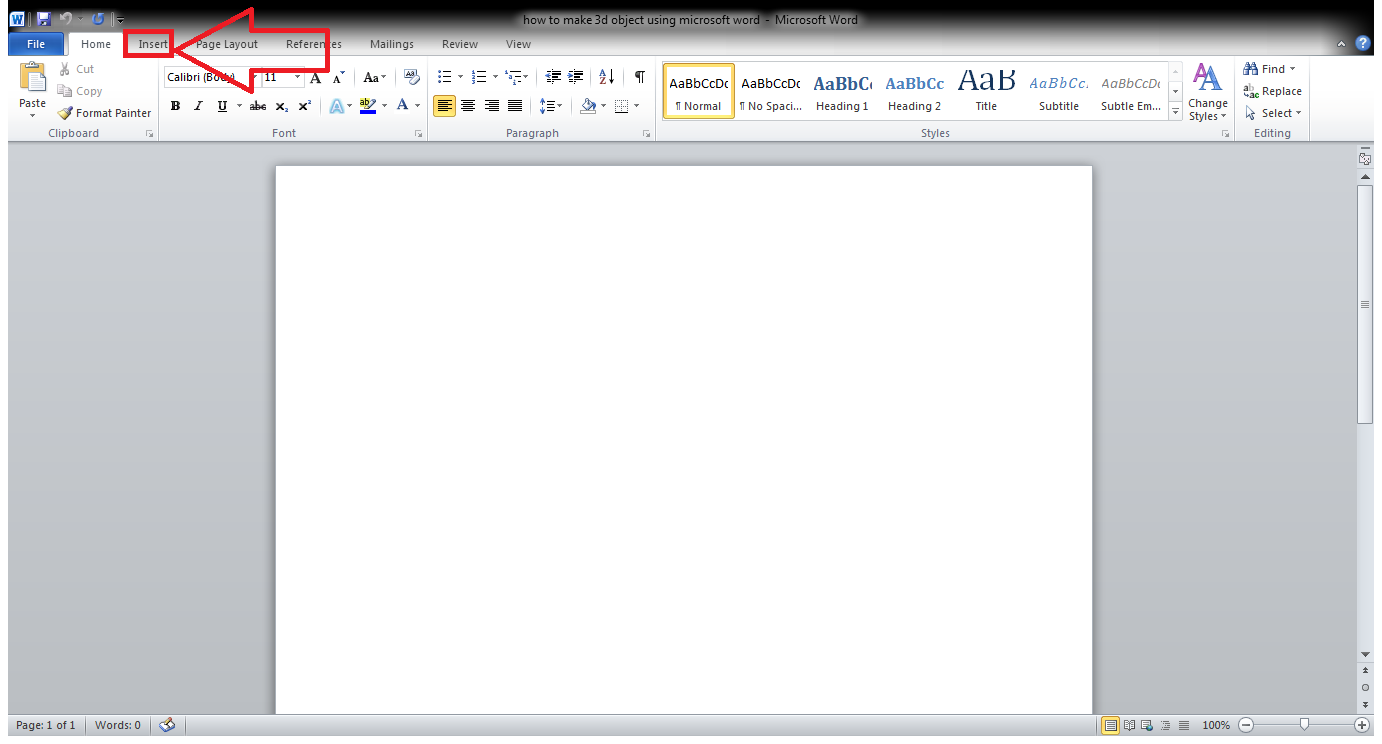Open the Sort dialog icon
Screen dimensions: 1382x744
[x=606, y=76]
